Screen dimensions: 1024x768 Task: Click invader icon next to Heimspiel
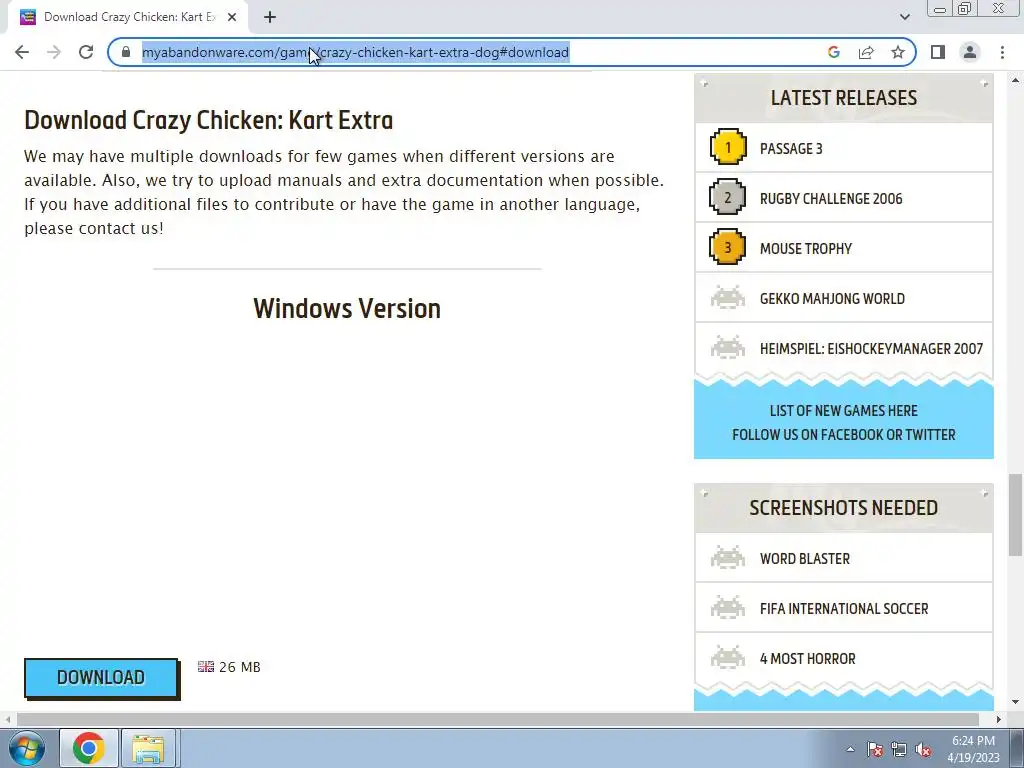click(x=728, y=347)
